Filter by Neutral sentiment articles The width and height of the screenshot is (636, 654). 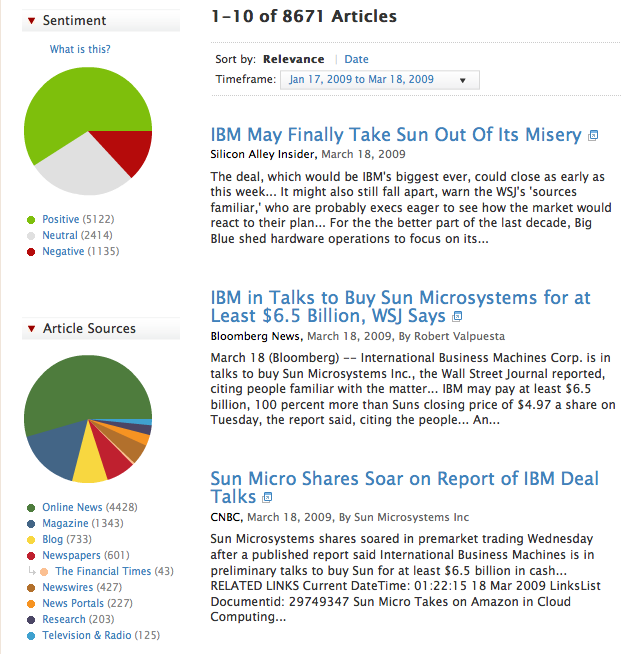click(x=61, y=236)
